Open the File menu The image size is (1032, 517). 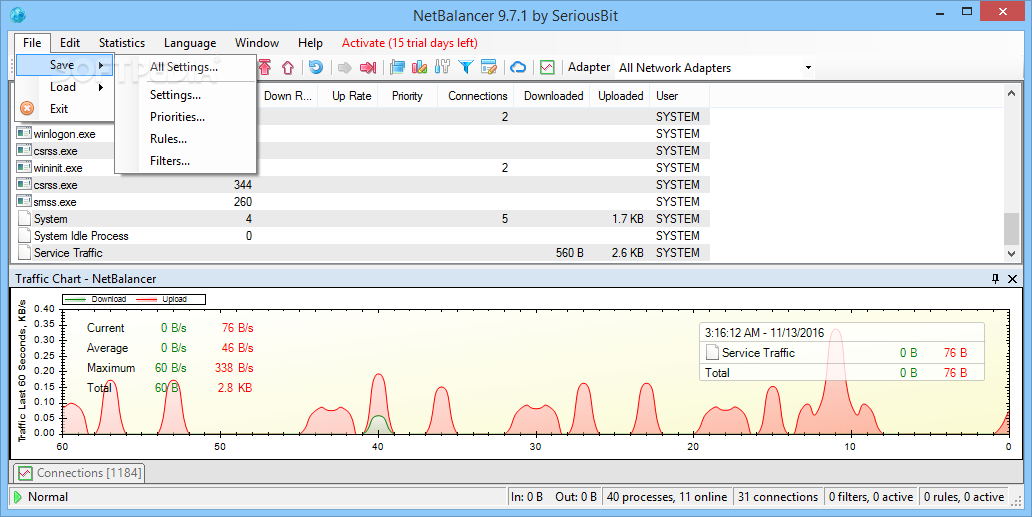[32, 43]
